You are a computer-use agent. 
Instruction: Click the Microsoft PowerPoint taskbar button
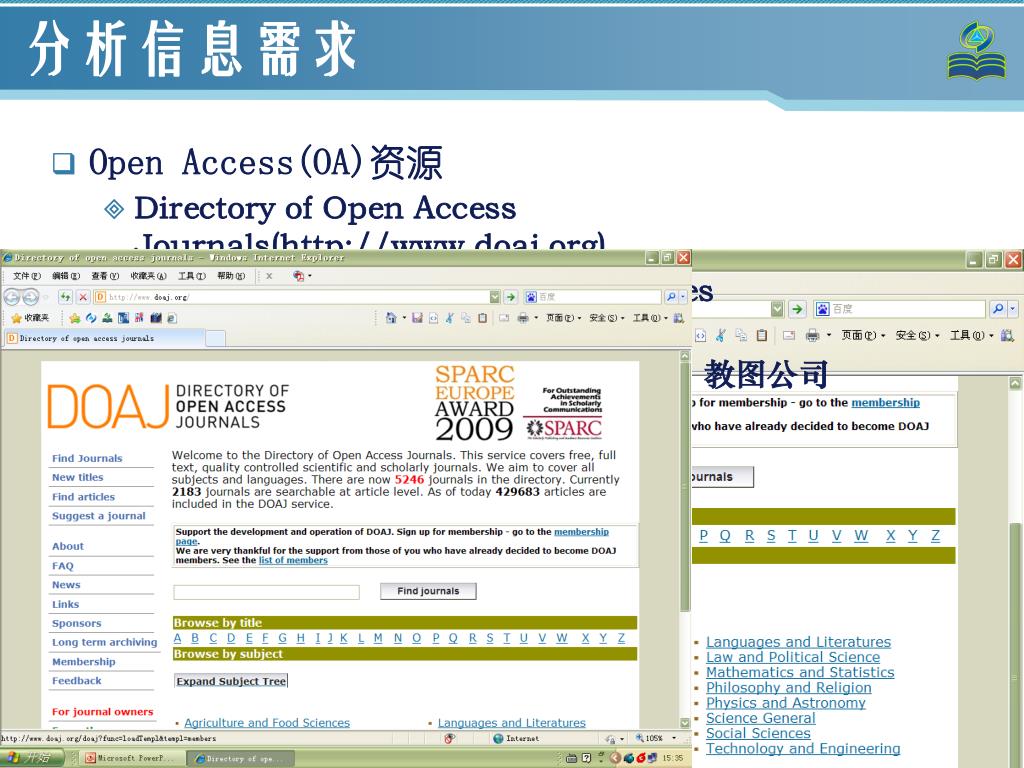131,758
